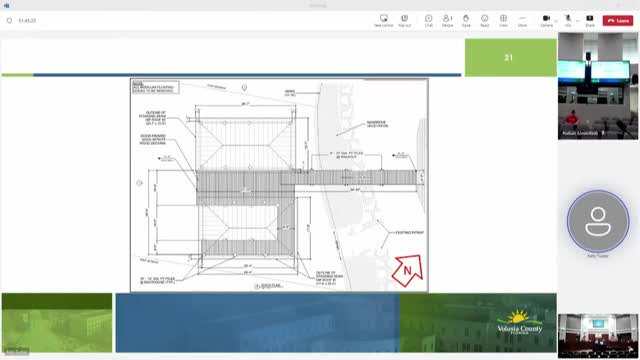Select the presenter video feed tile

[x=598, y=86]
